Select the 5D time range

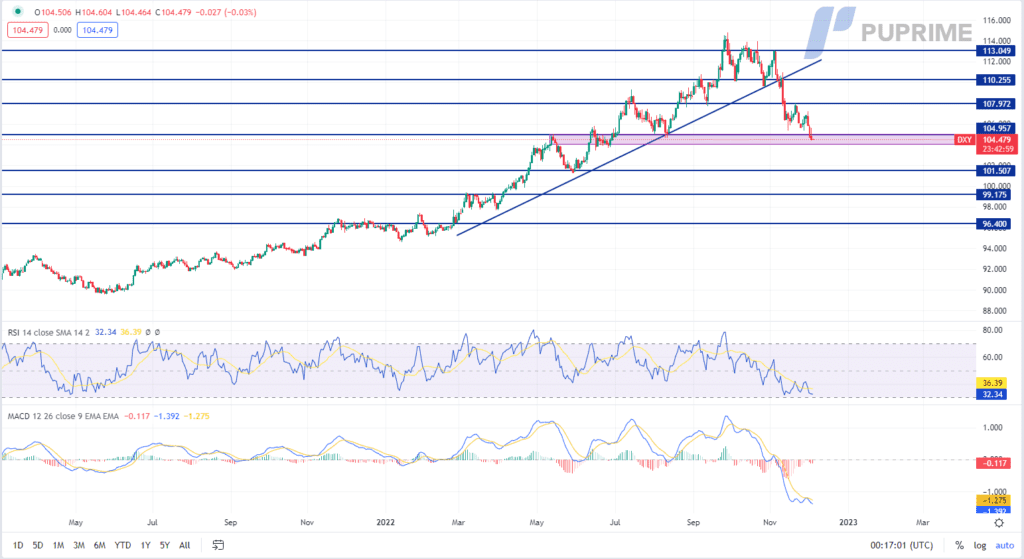38,545
